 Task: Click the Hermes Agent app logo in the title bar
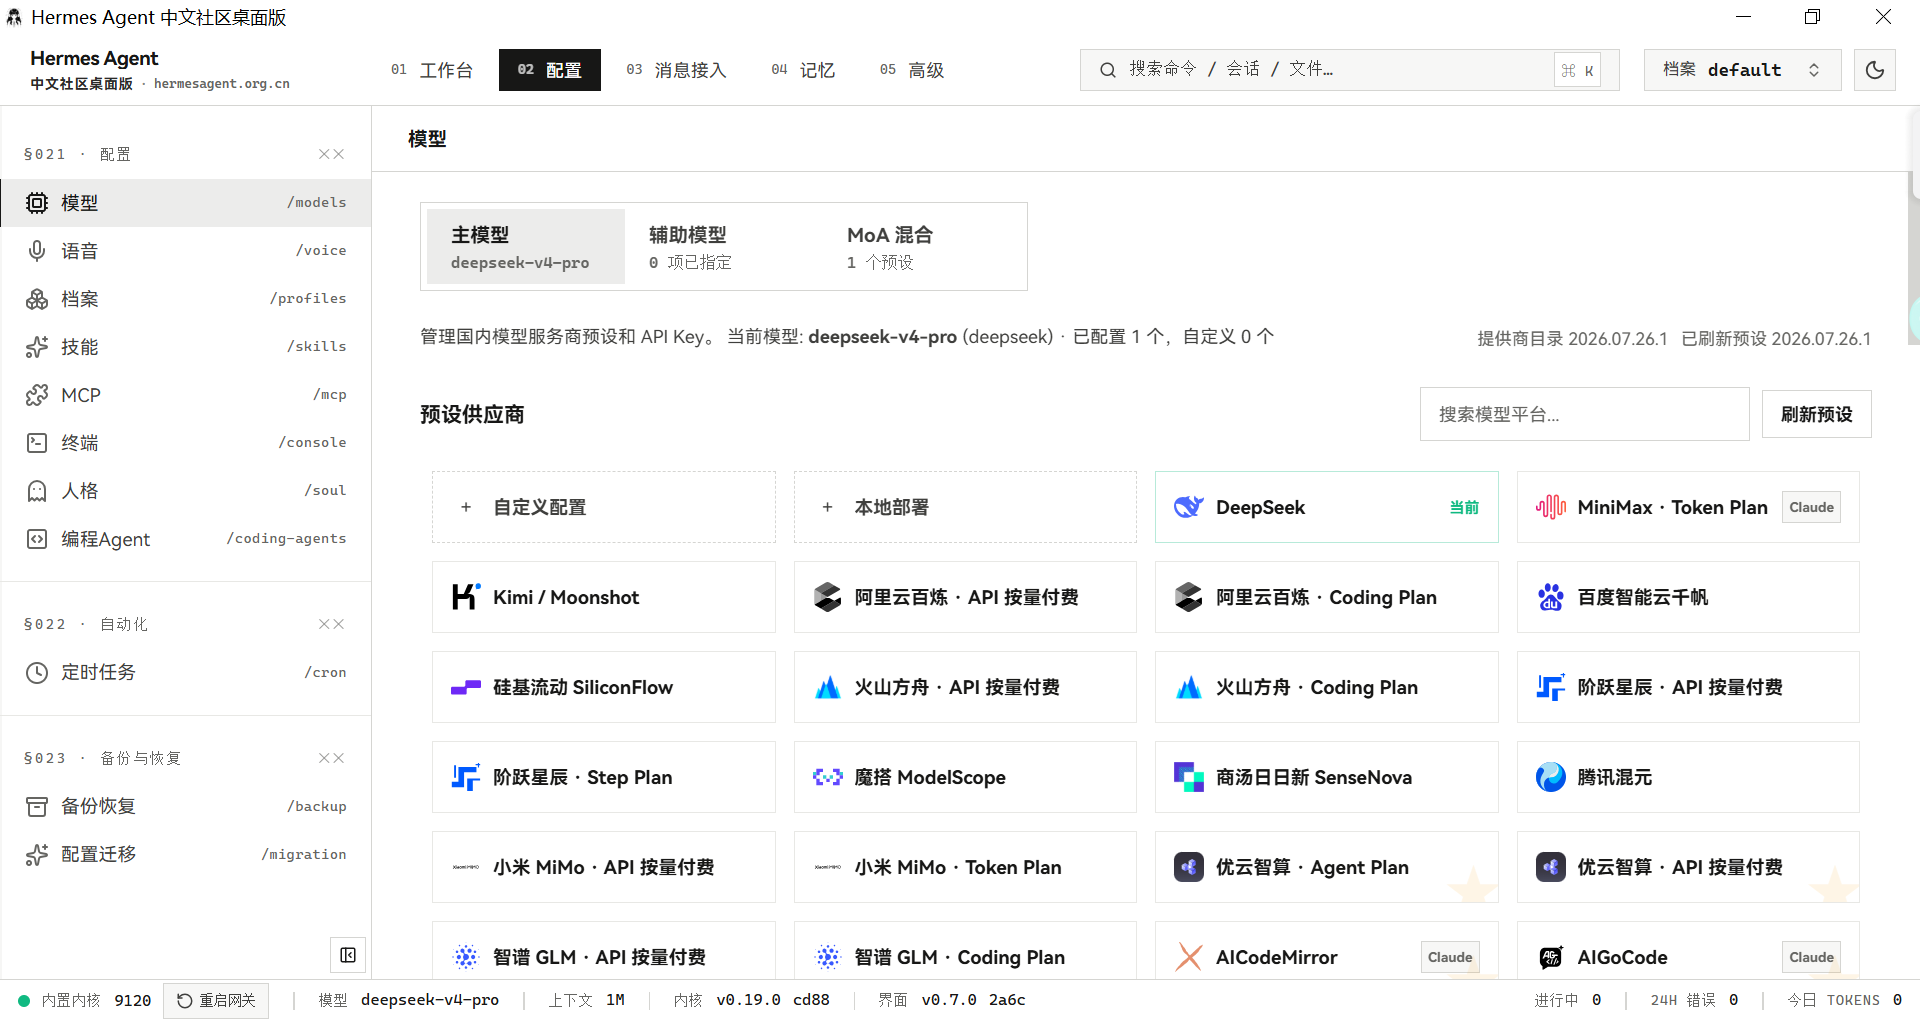(x=14, y=17)
